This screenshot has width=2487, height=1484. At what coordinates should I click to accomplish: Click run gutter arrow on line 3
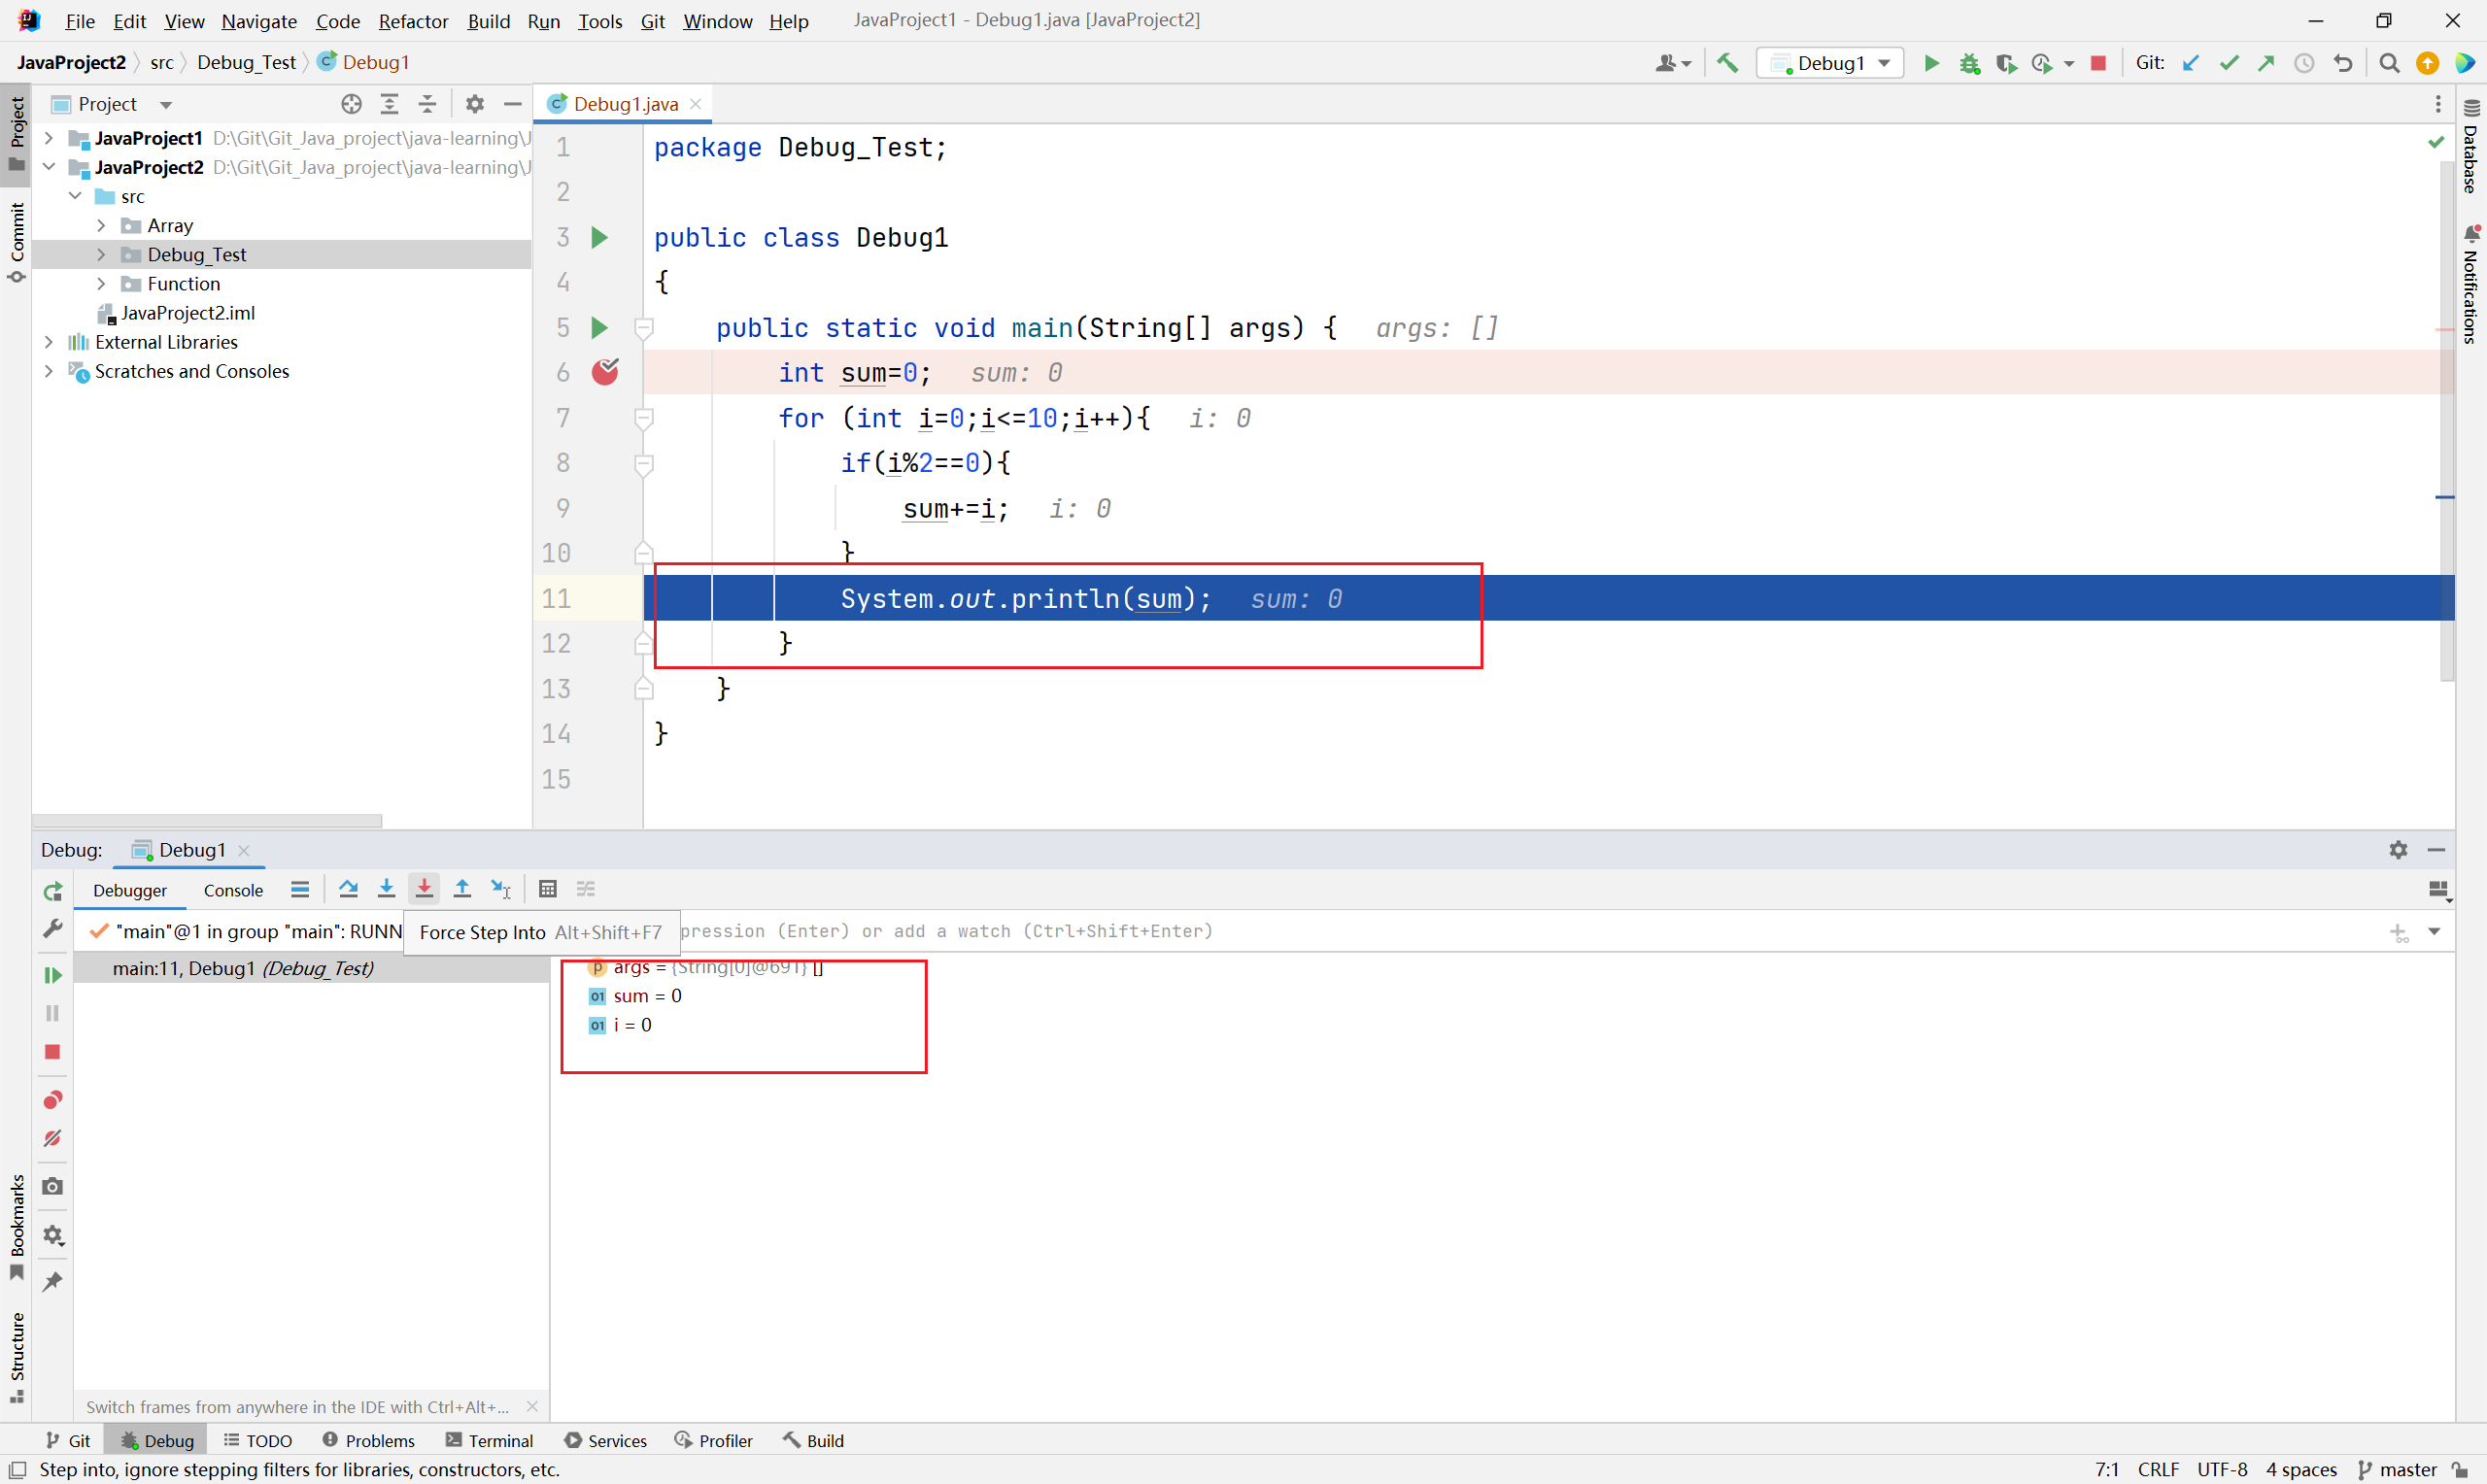(x=599, y=237)
